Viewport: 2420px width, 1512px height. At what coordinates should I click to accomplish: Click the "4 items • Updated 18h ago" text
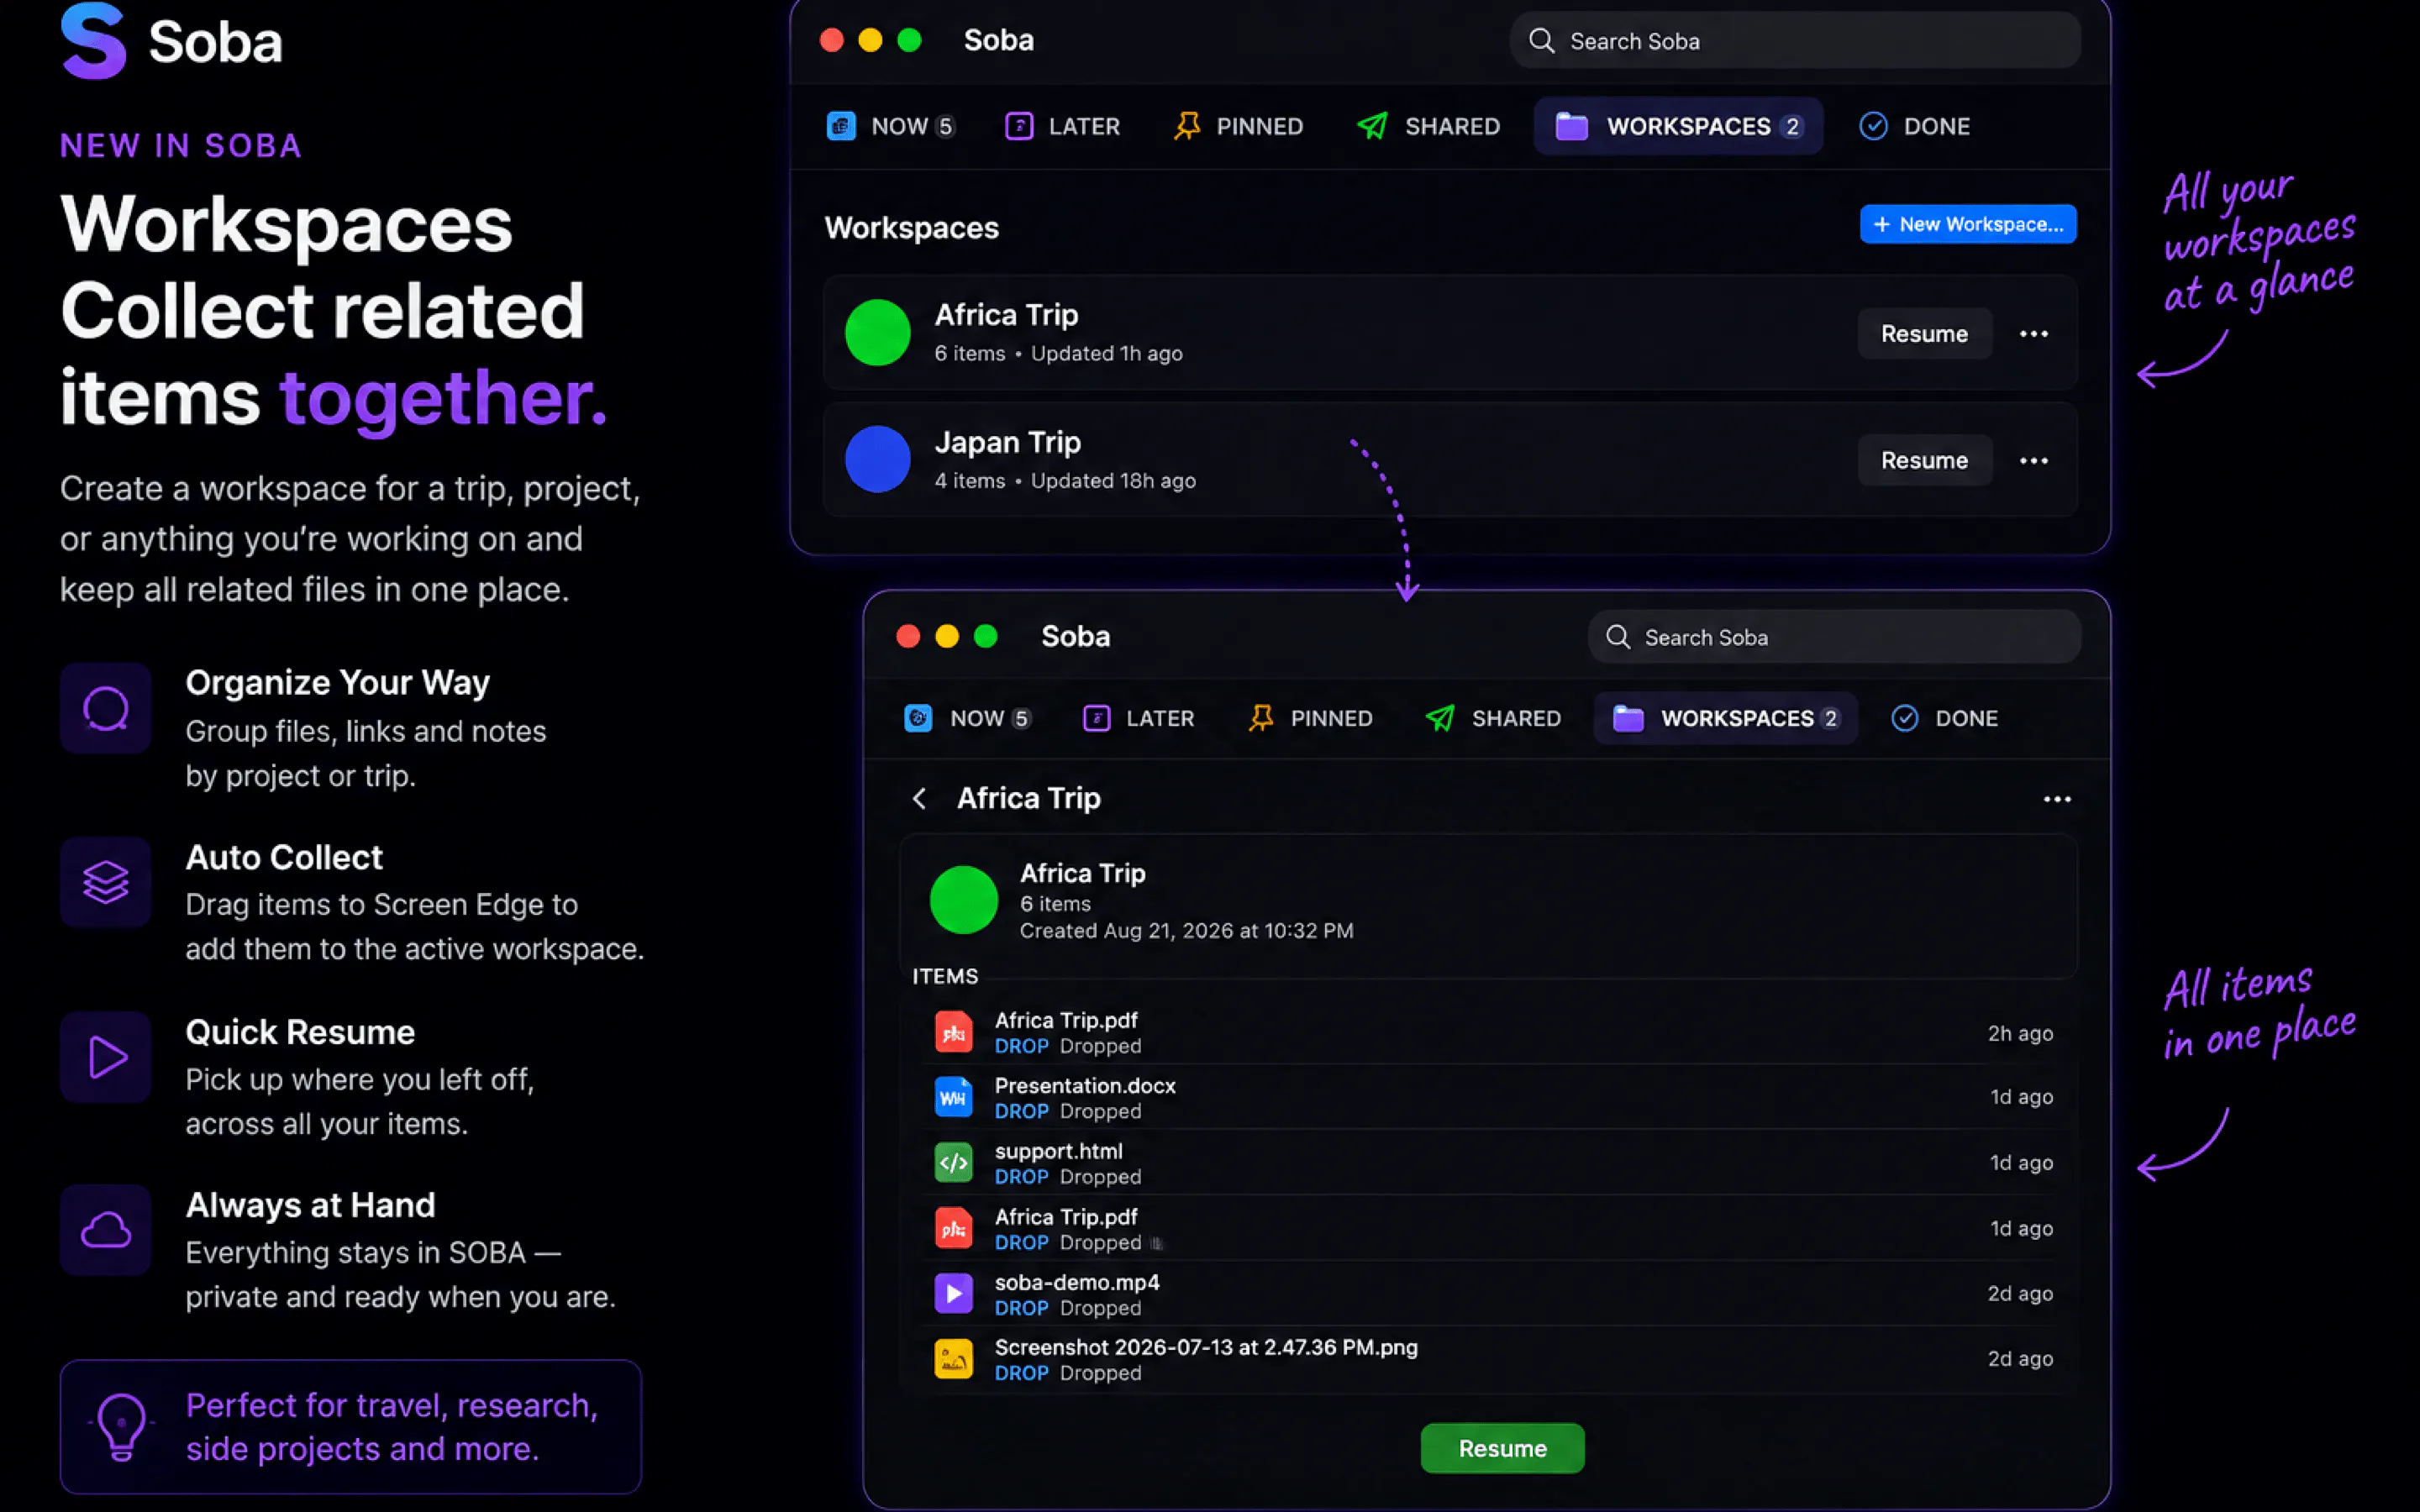pos(1065,481)
